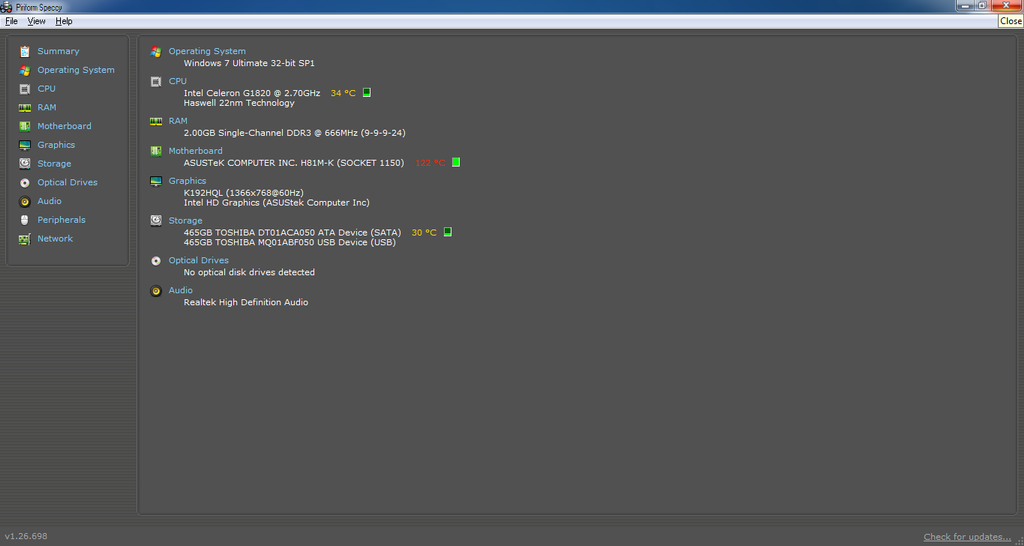
Task: Open the Help menu
Action: point(63,21)
